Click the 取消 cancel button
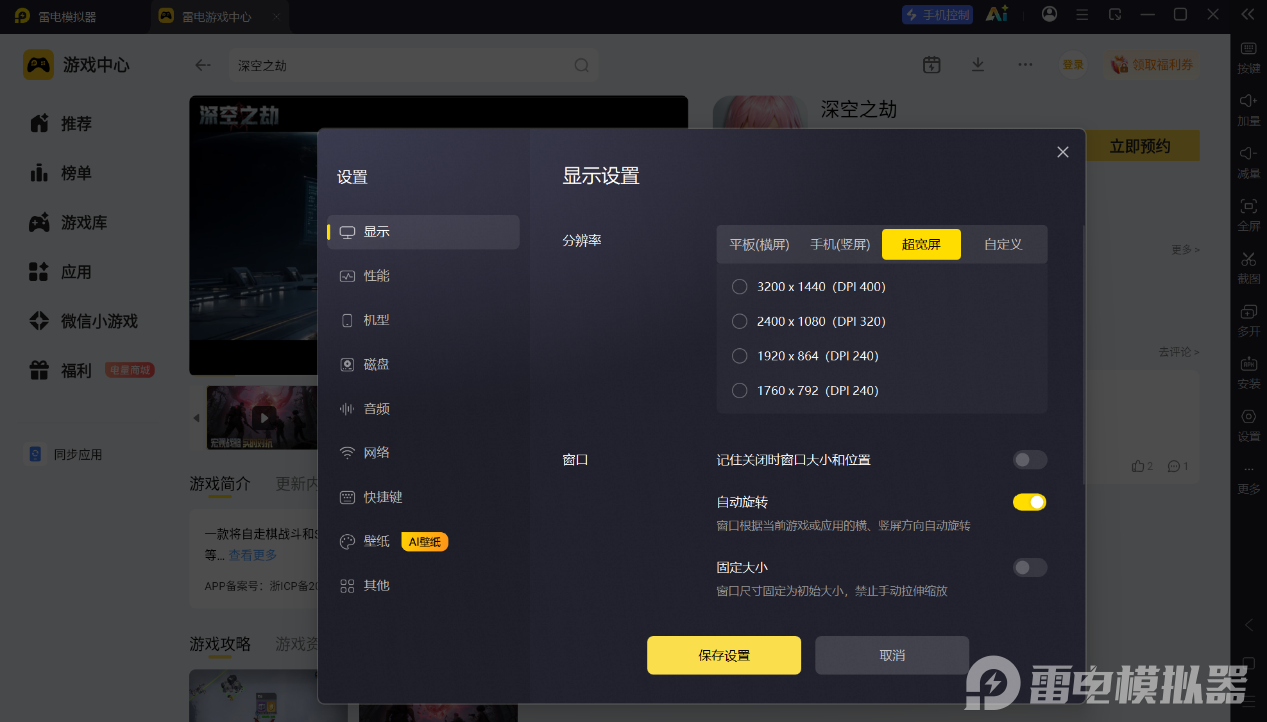The height and width of the screenshot is (722, 1267). pyautogui.click(x=892, y=656)
